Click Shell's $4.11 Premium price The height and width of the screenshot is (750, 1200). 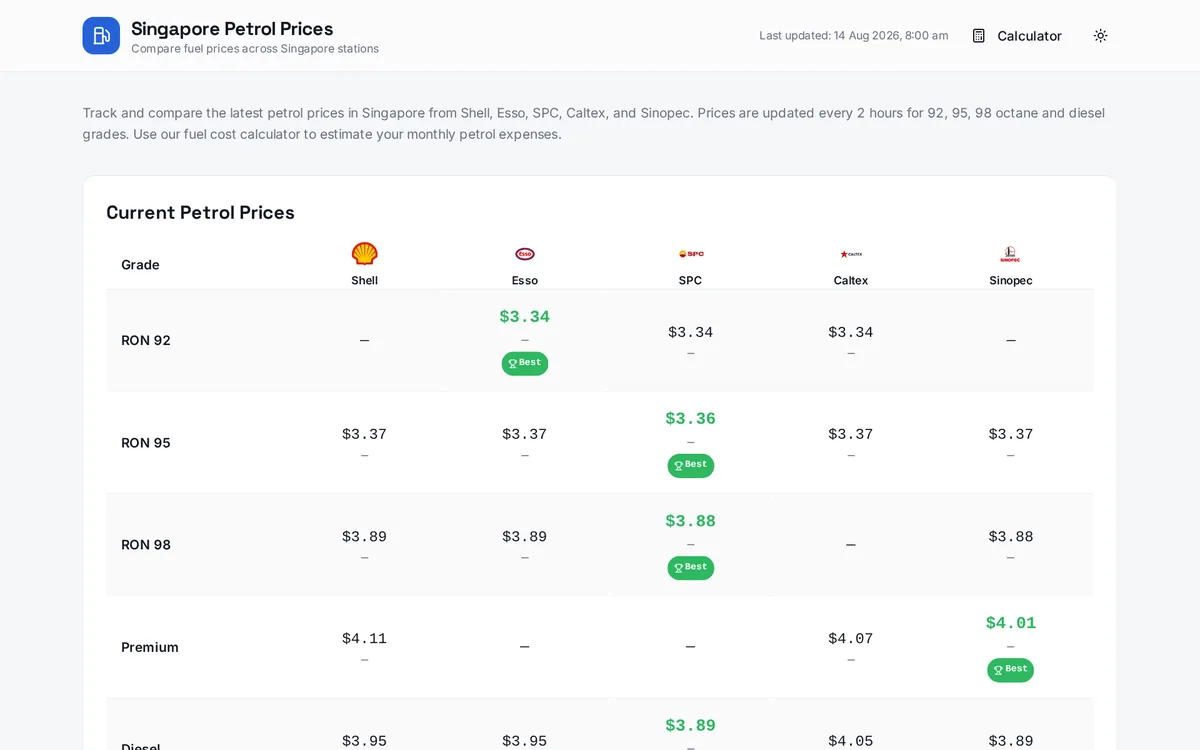tap(365, 639)
